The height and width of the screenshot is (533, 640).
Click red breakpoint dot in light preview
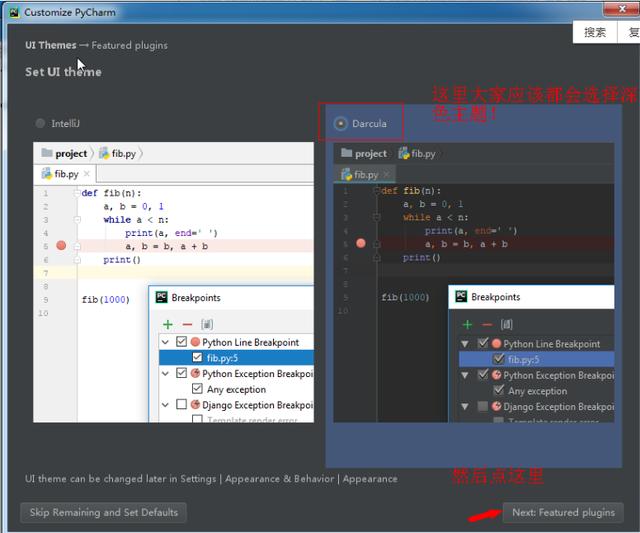coord(61,245)
